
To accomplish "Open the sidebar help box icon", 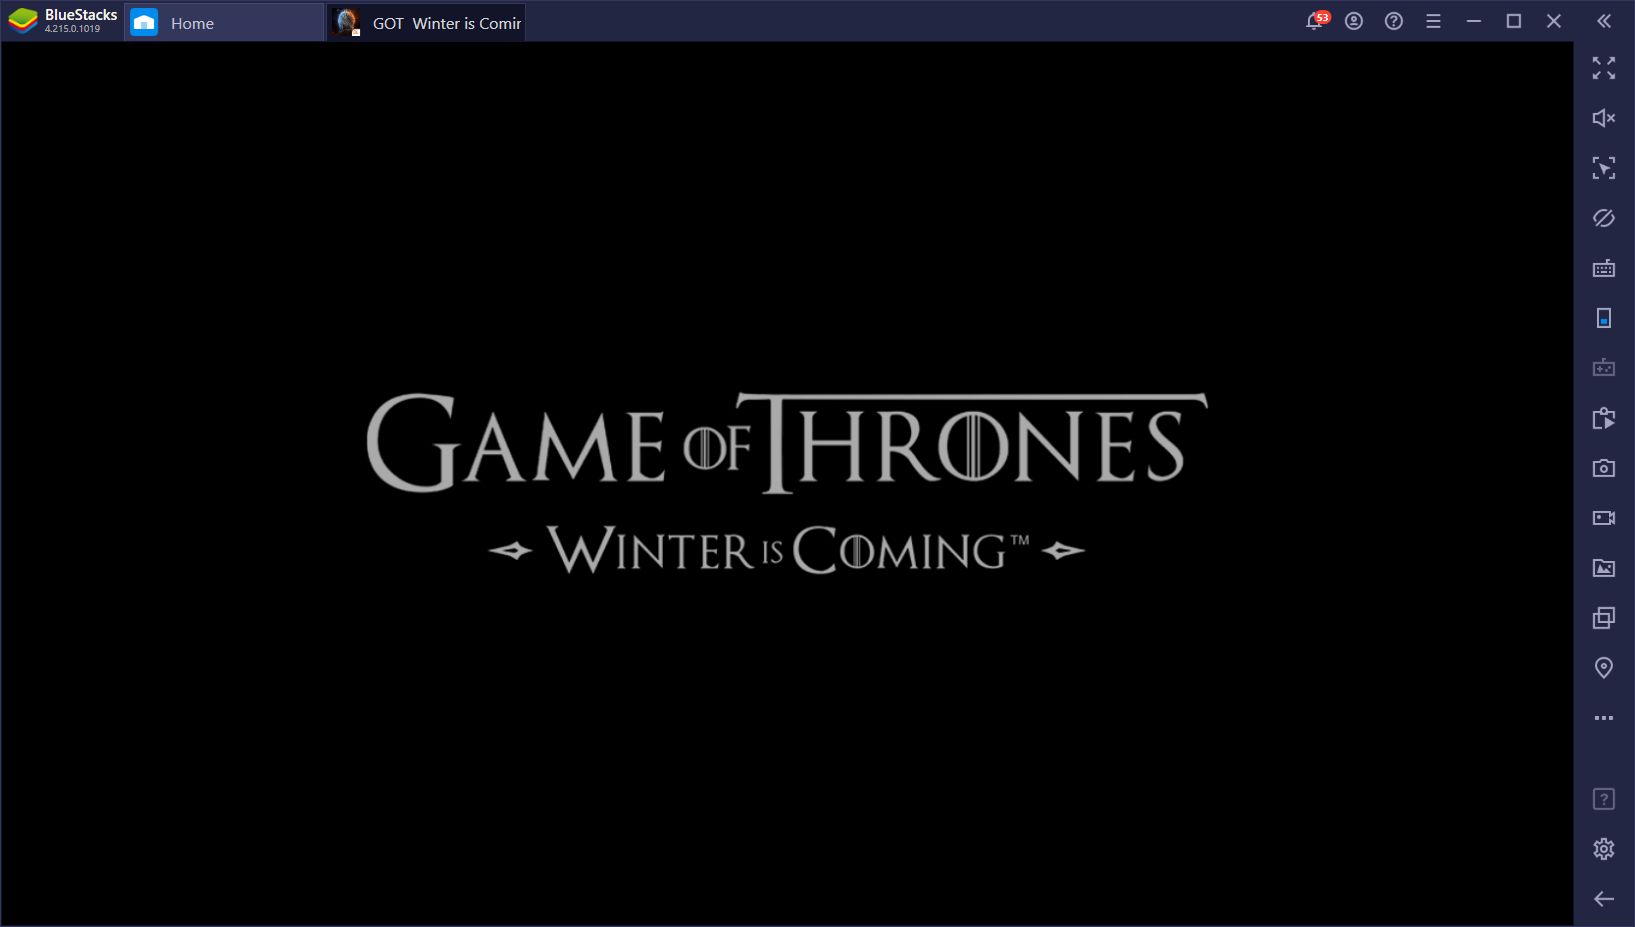I will pyautogui.click(x=1604, y=799).
